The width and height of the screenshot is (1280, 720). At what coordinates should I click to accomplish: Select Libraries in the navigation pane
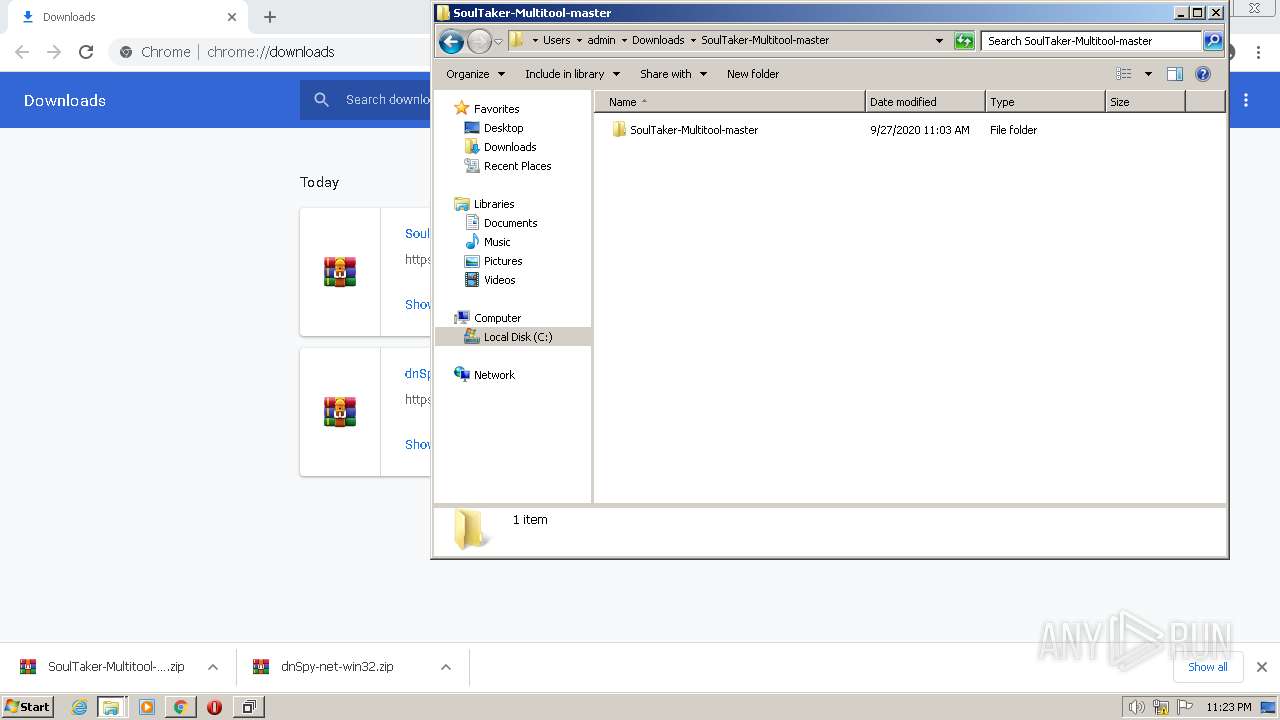click(485, 204)
